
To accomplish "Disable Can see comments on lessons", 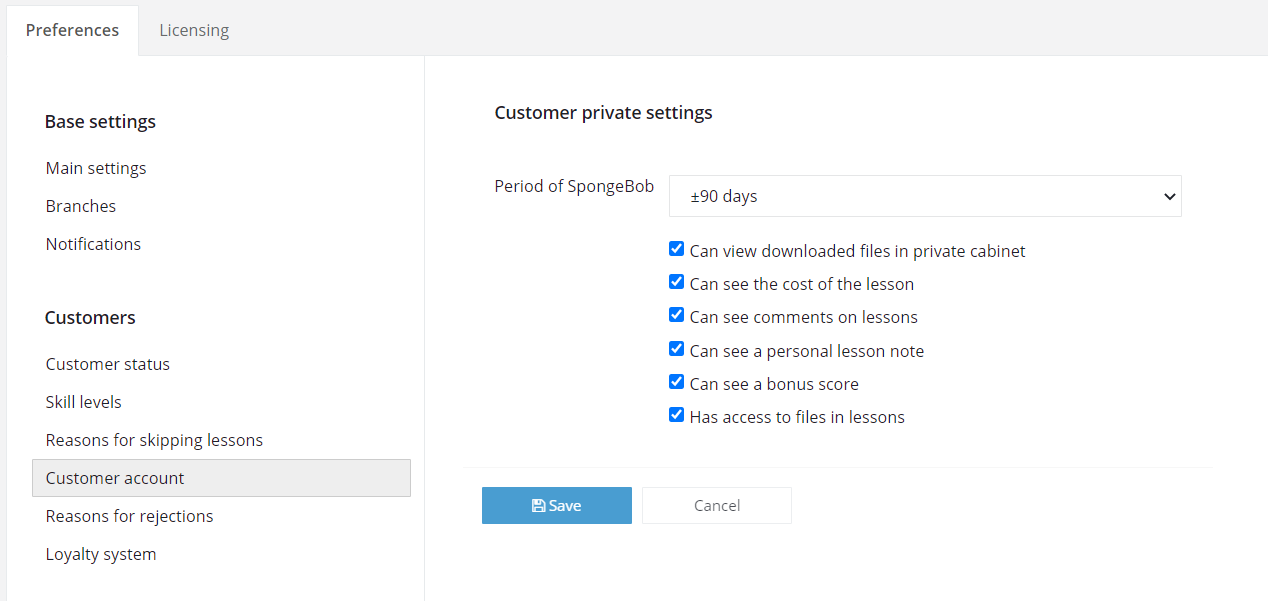I will [677, 315].
